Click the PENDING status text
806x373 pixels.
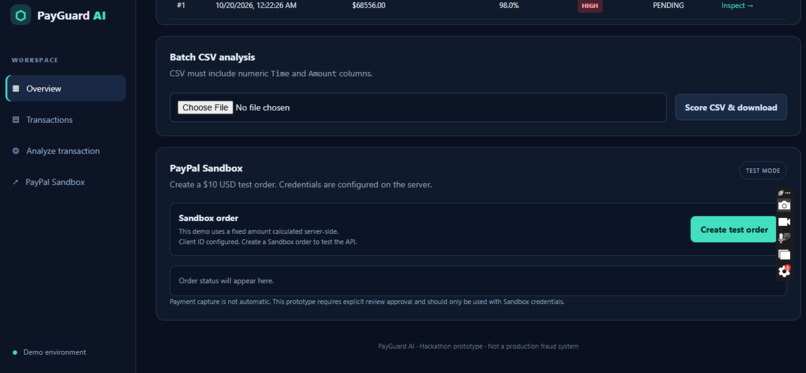tap(668, 5)
